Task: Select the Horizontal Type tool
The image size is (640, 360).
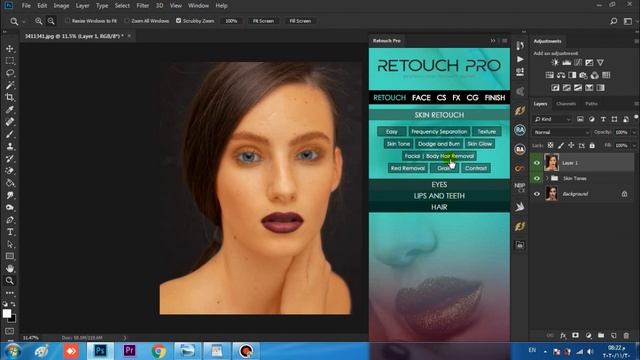Action: tap(10, 232)
